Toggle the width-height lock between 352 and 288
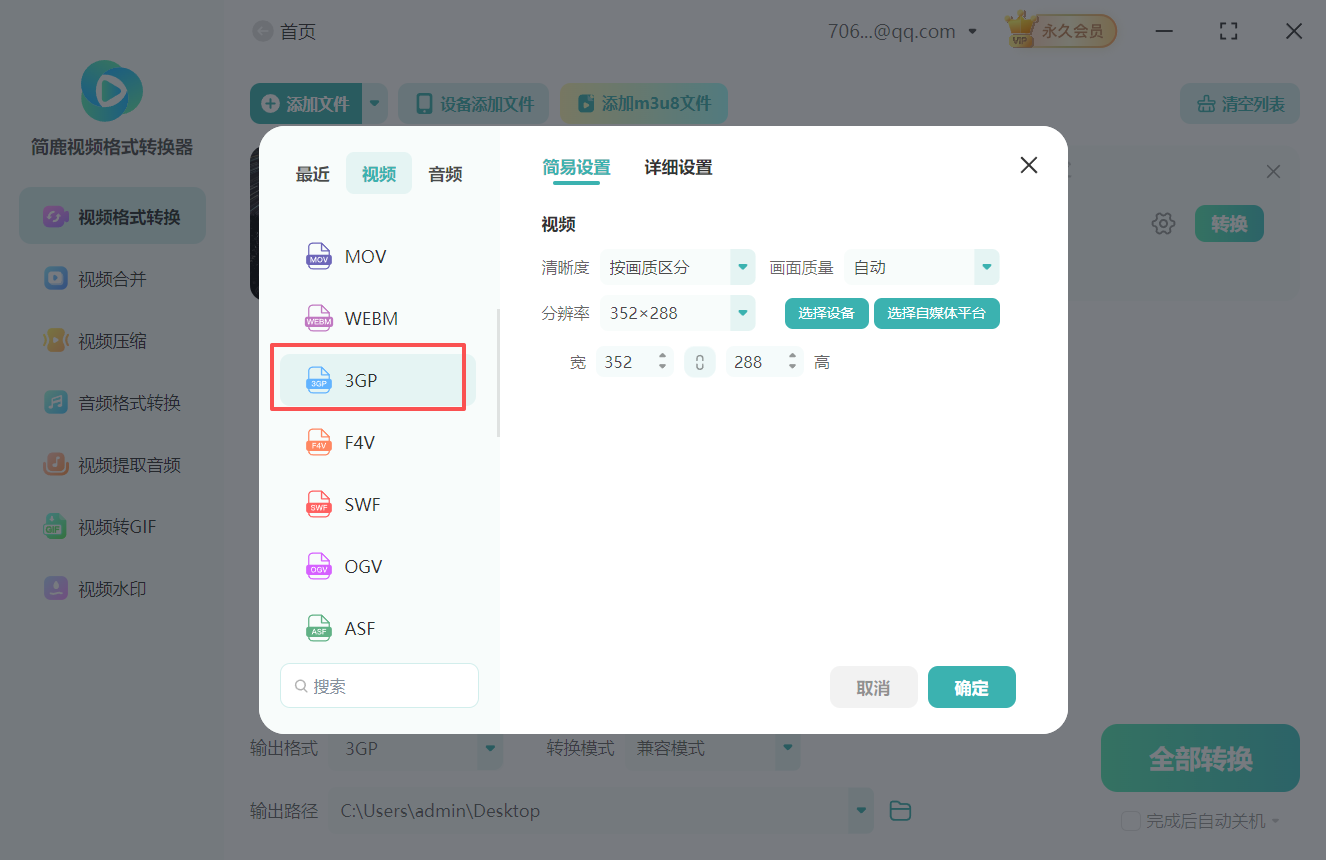1326x860 pixels. (699, 361)
